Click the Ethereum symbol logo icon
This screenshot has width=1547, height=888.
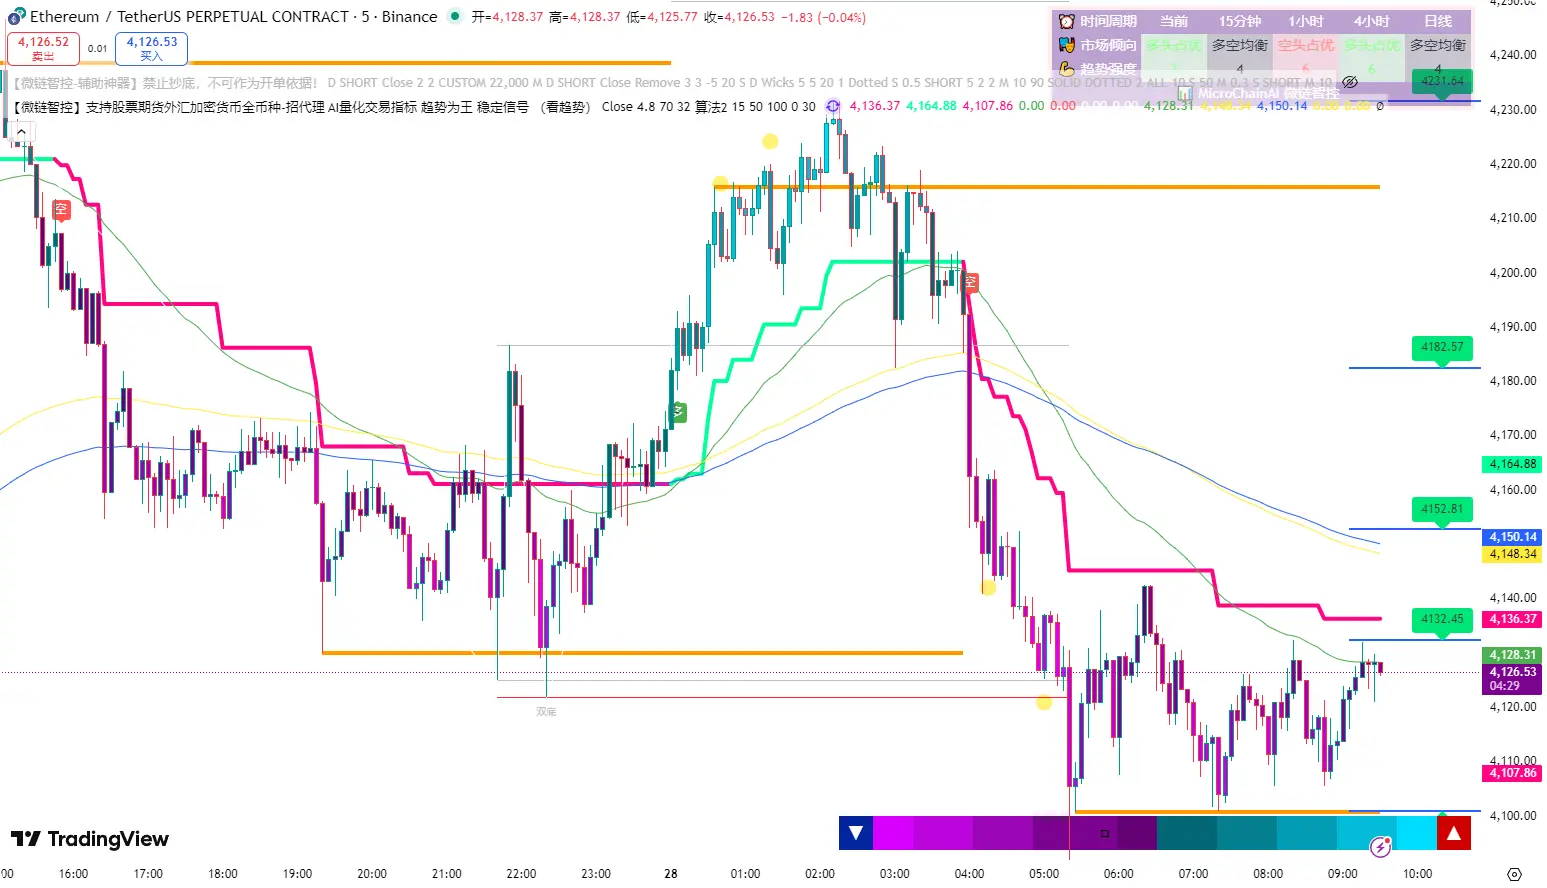pyautogui.click(x=17, y=16)
